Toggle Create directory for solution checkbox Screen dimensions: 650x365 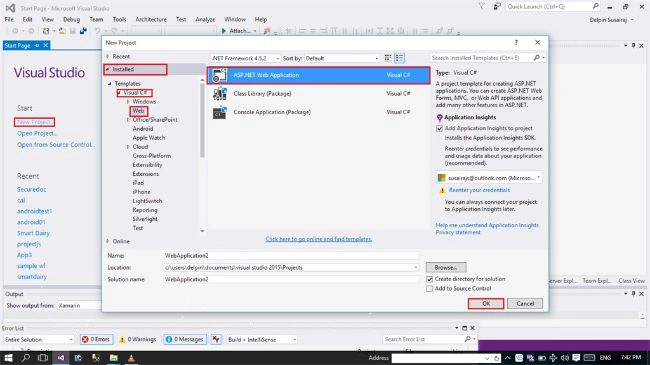point(429,279)
